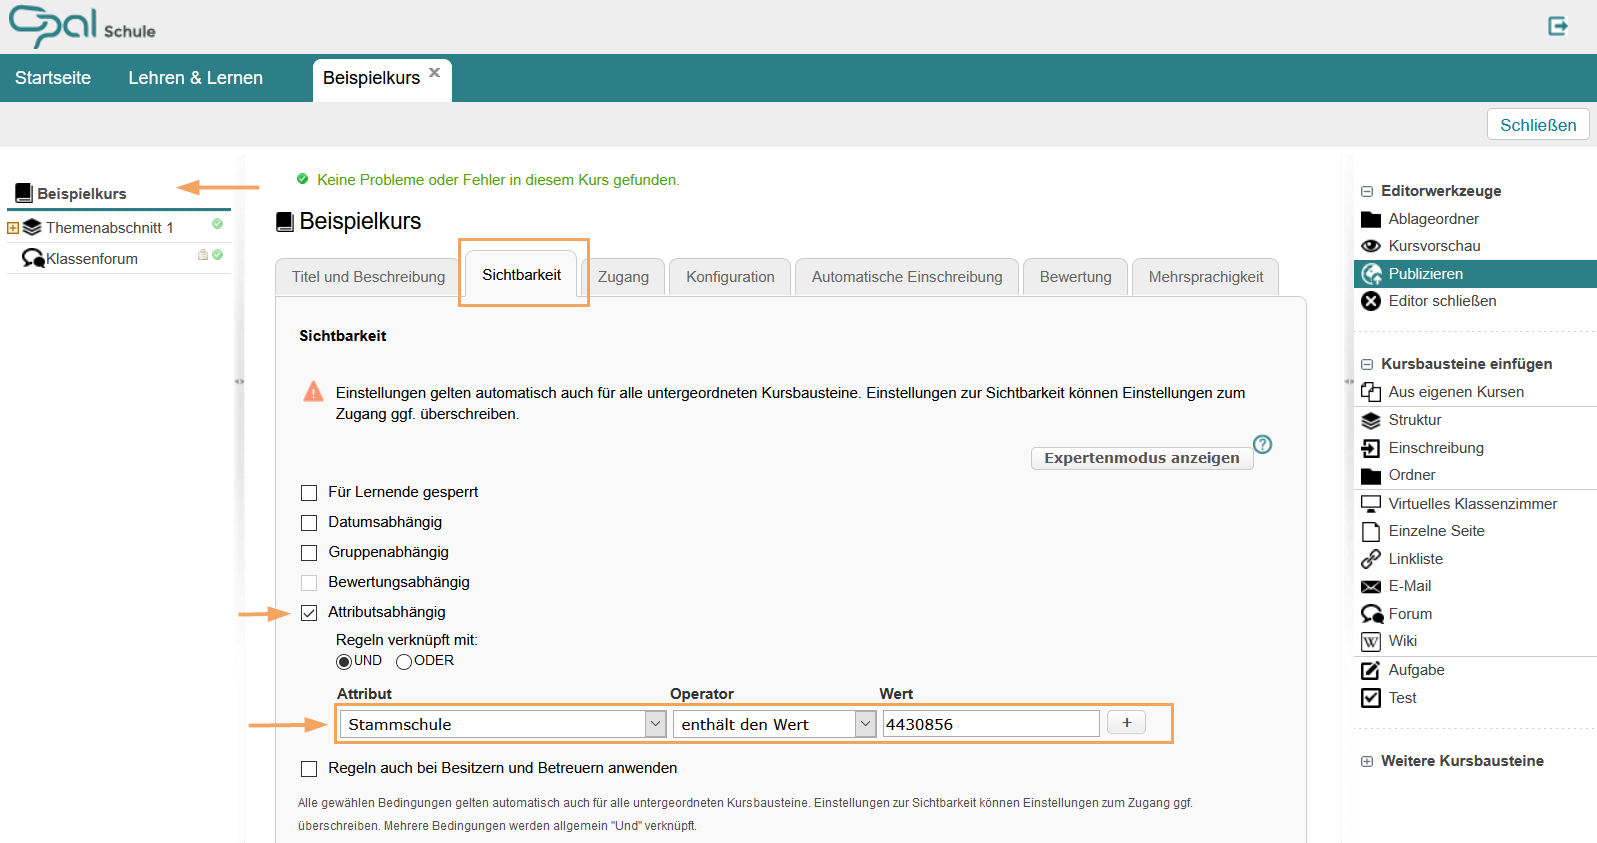Expand Themenabschnitt 1 tree node
The width and height of the screenshot is (1597, 843).
(x=13, y=228)
